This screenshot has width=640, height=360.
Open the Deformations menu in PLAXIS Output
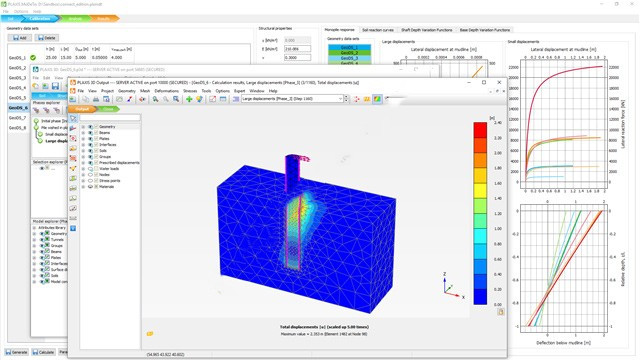(x=167, y=91)
